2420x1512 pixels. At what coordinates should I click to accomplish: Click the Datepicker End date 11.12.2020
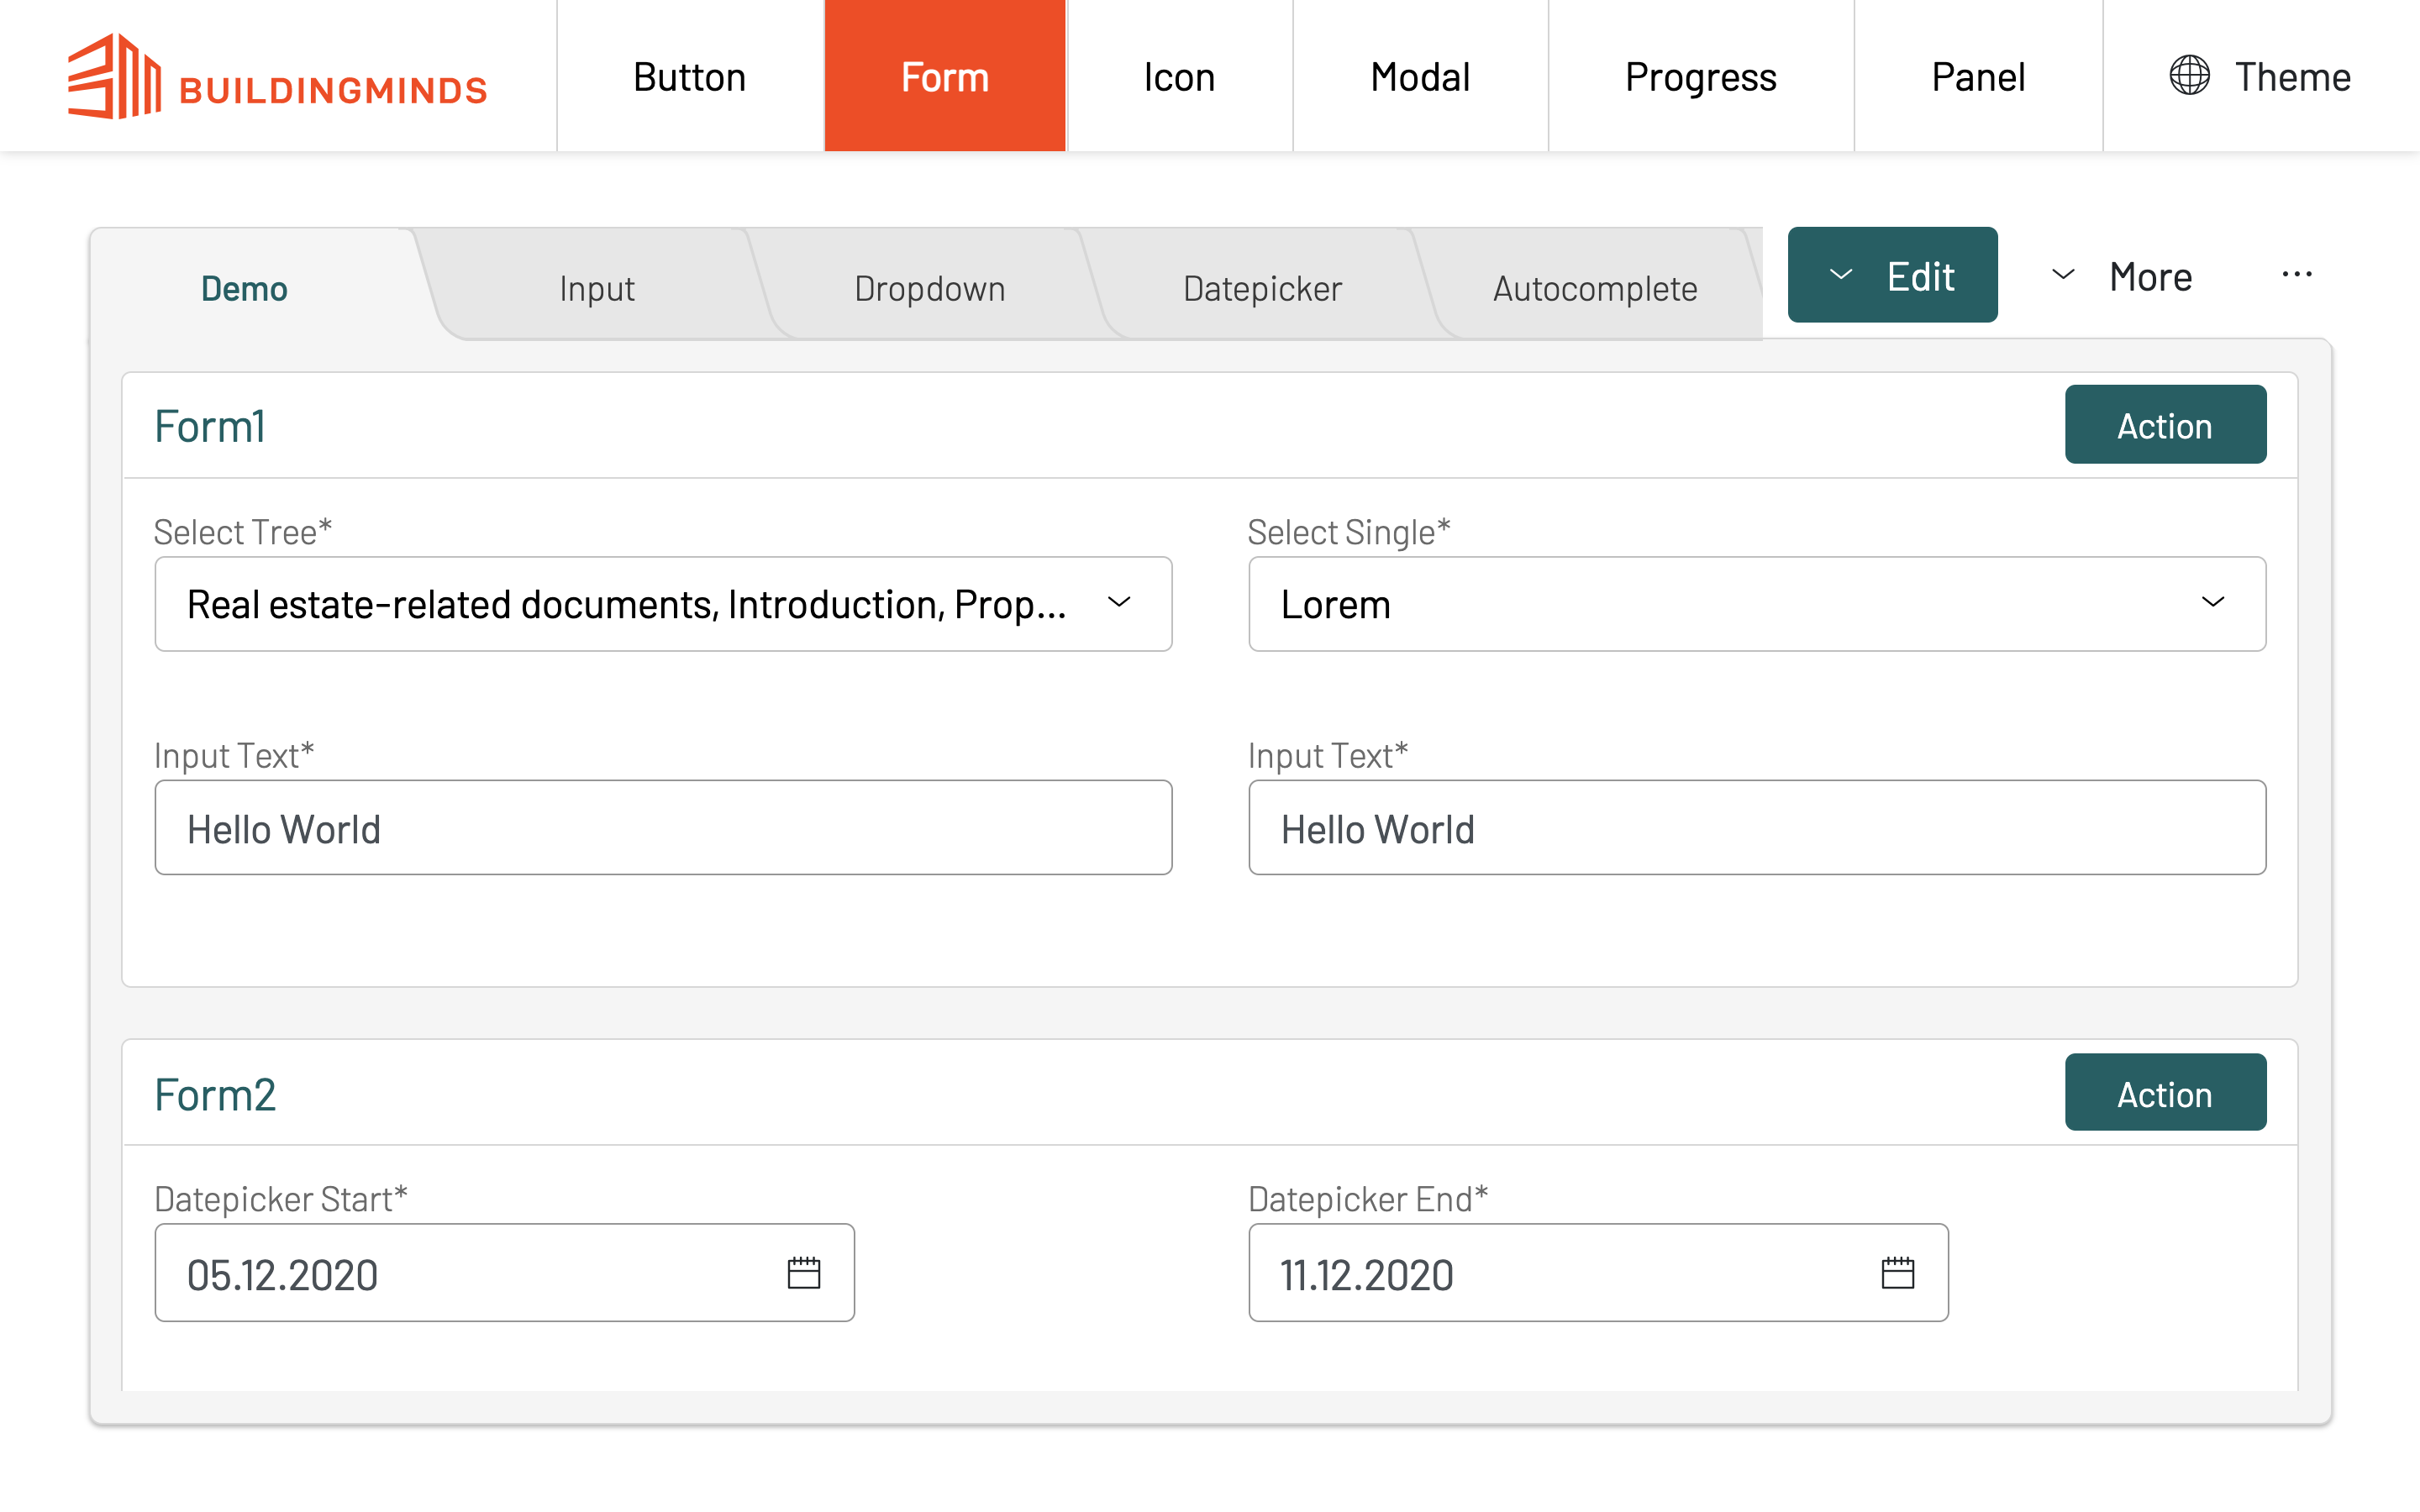click(1367, 1275)
